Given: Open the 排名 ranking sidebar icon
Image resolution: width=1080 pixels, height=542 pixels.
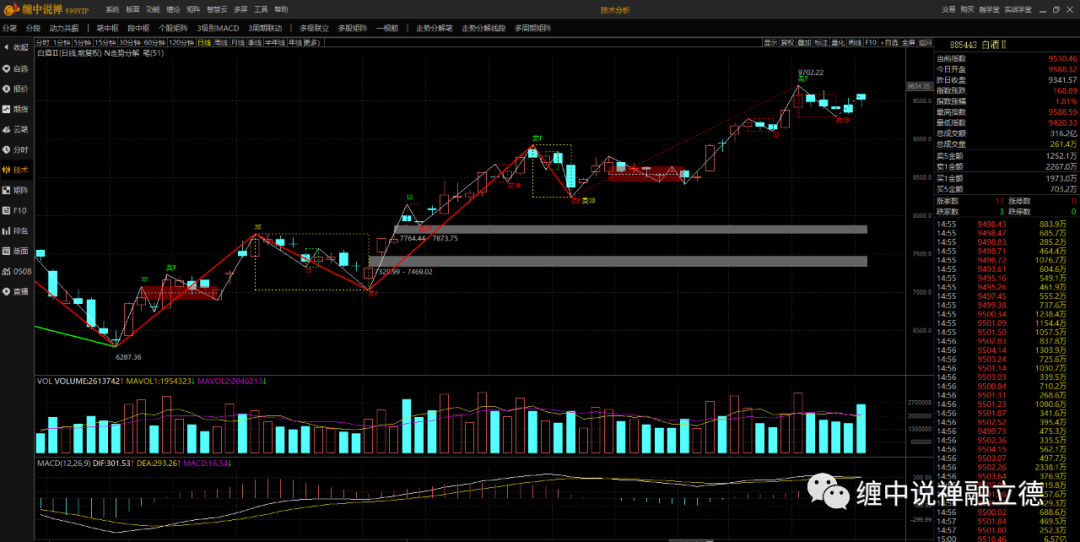Looking at the screenshot, I should [x=16, y=230].
